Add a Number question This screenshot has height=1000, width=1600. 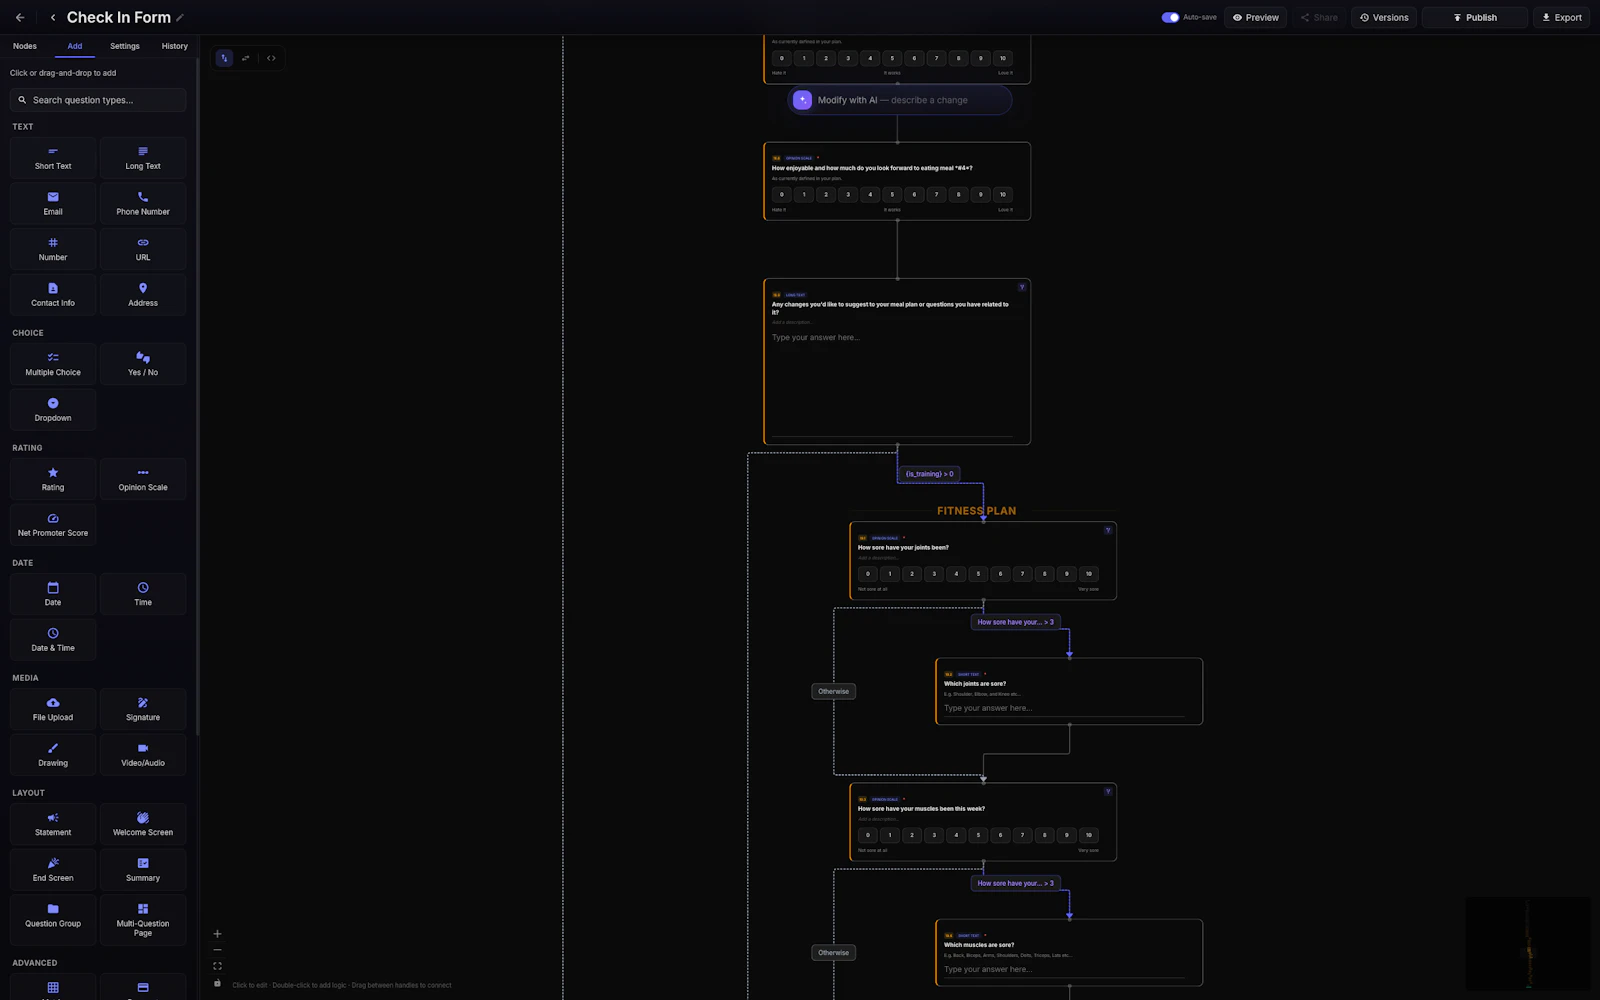click(53, 249)
